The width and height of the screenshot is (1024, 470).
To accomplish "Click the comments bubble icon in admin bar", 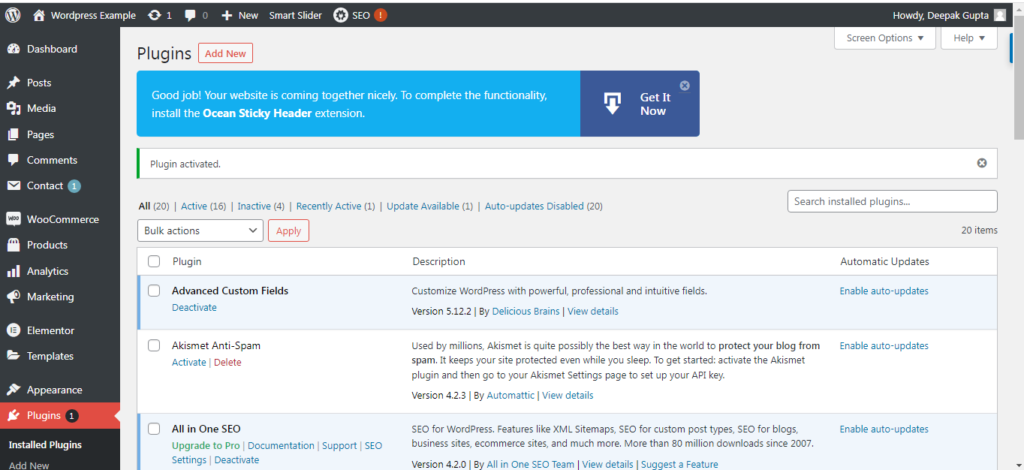I will coord(189,15).
